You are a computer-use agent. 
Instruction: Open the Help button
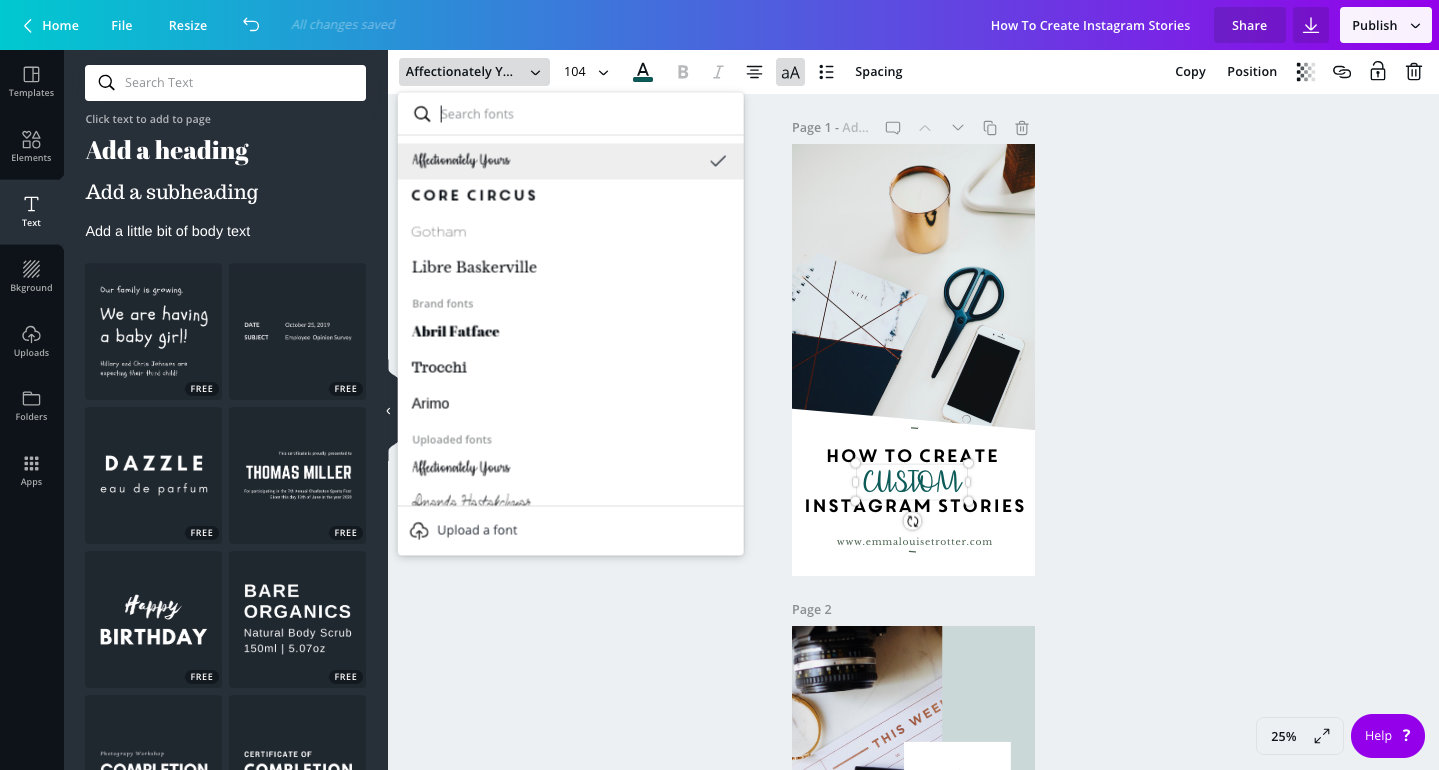click(1388, 736)
